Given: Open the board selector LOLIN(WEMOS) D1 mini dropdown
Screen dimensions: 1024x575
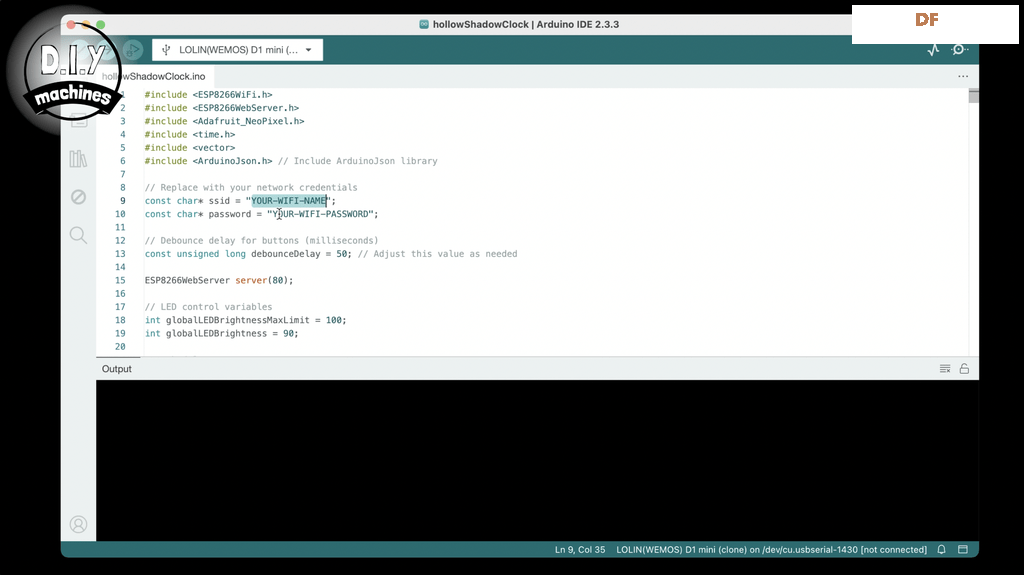Looking at the screenshot, I should point(238,50).
